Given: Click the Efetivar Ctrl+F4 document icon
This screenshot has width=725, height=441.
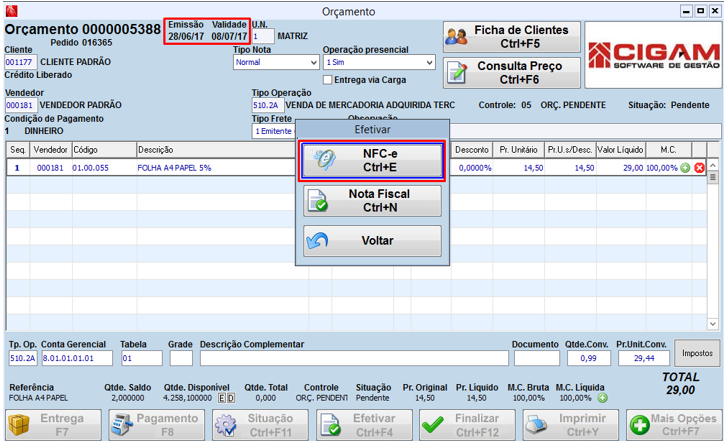Looking at the screenshot, I should pyautogui.click(x=331, y=425).
